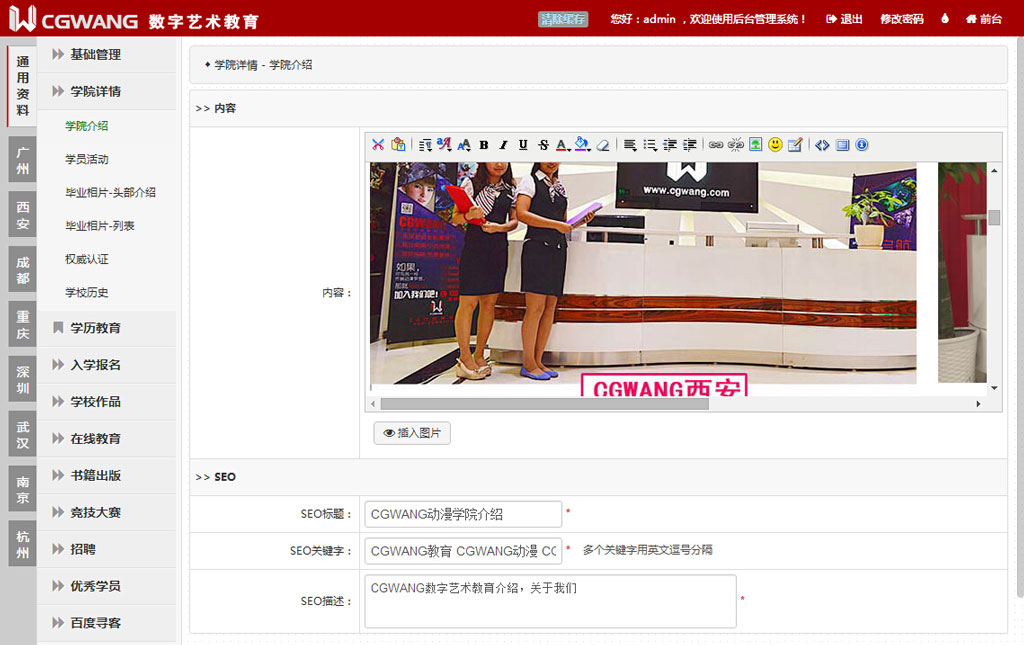Expand the 入学报名 sidebar section
Image resolution: width=1024 pixels, height=645 pixels.
[x=106, y=365]
